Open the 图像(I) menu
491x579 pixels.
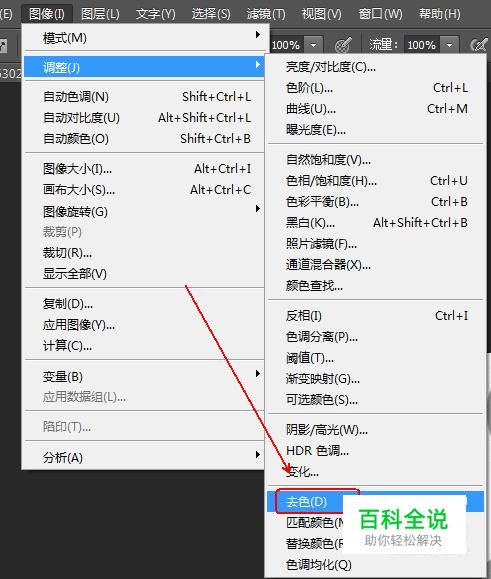[x=47, y=14]
